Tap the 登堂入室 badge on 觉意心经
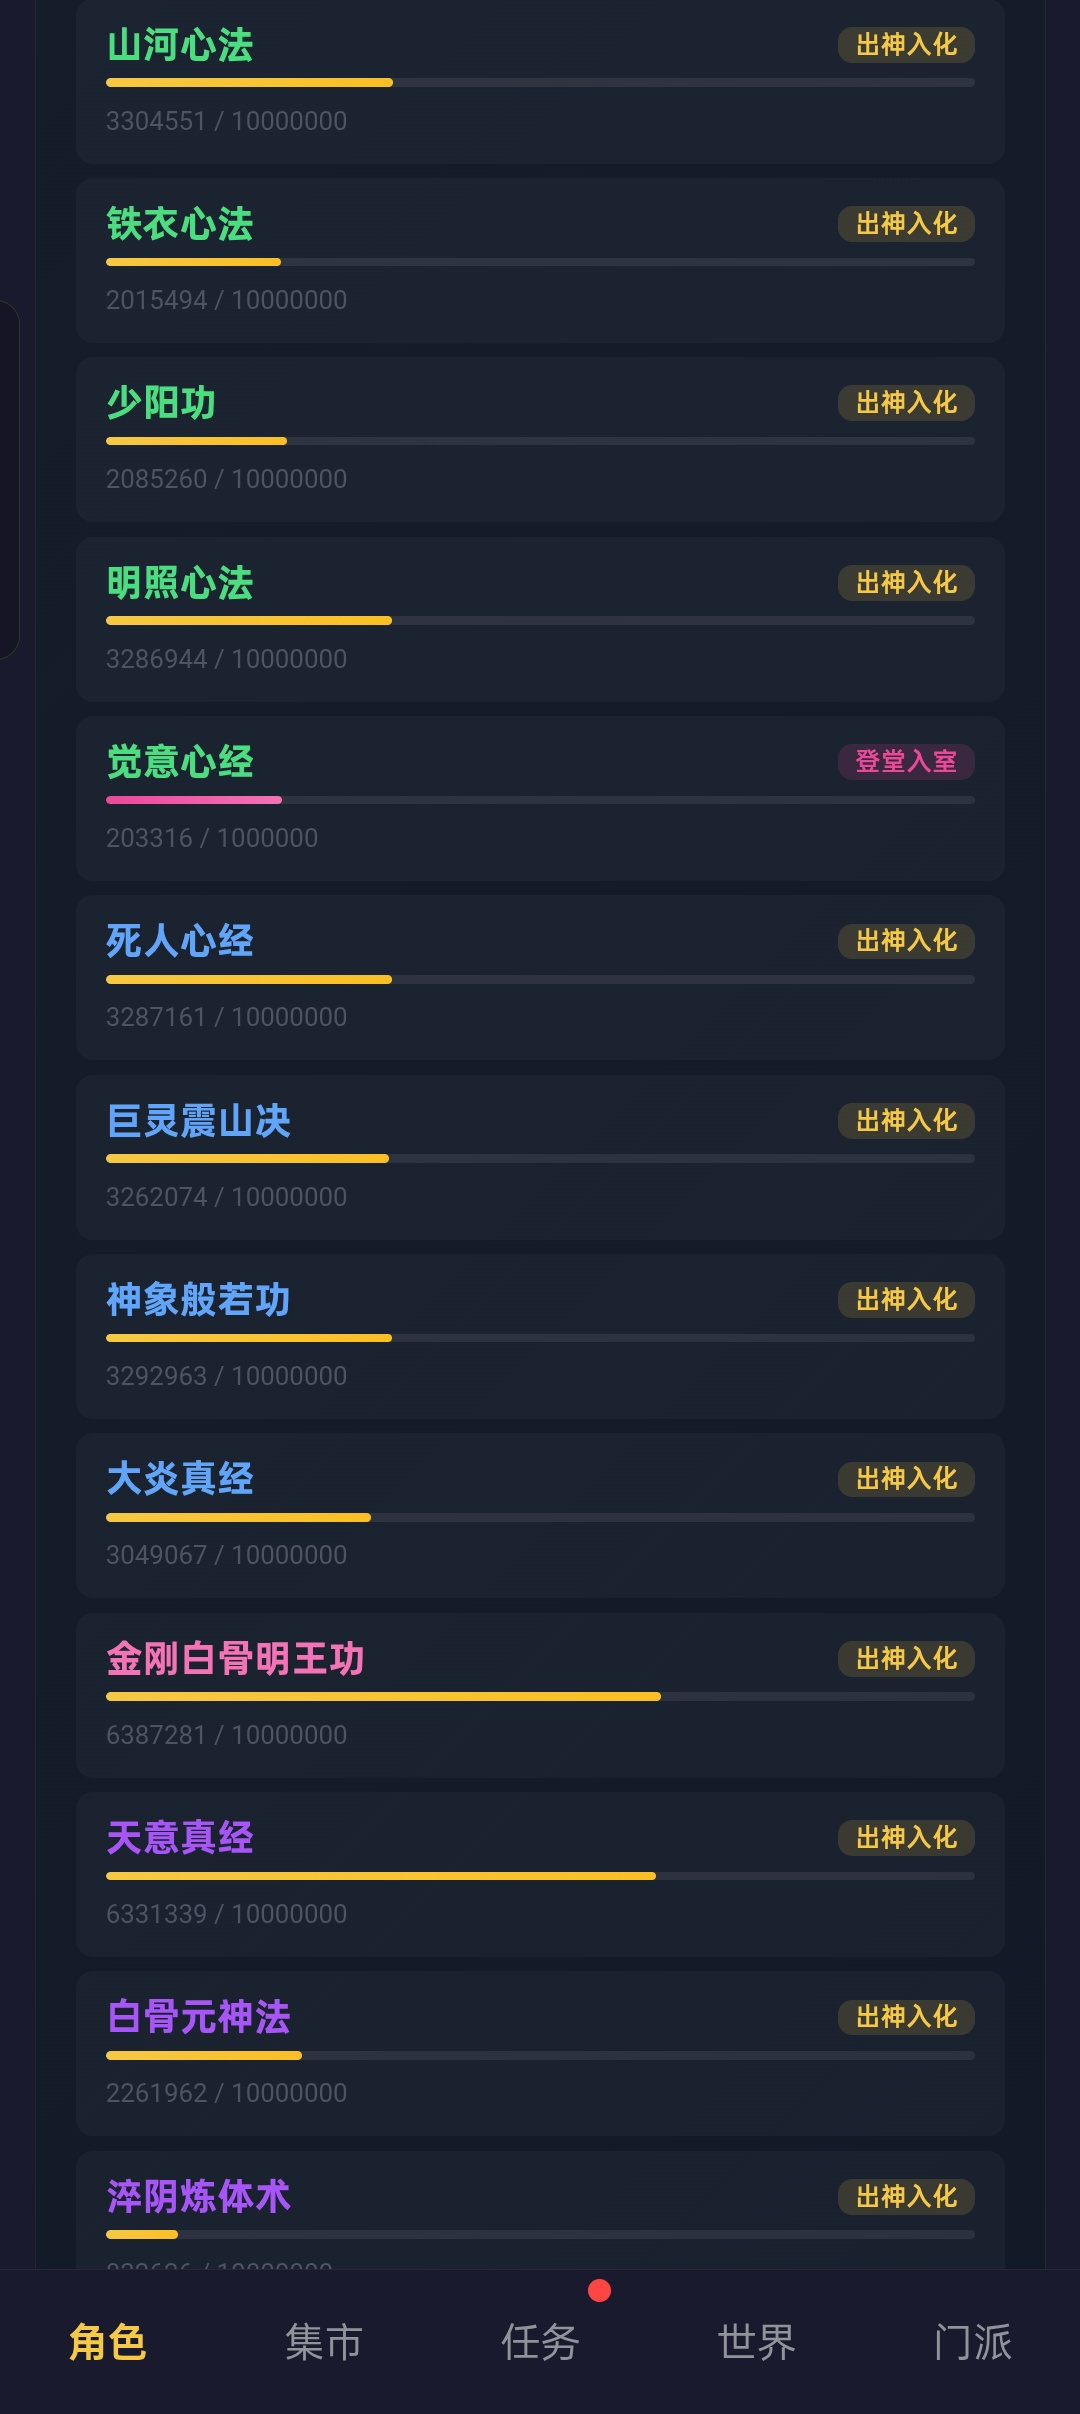1080x2414 pixels. coord(906,762)
